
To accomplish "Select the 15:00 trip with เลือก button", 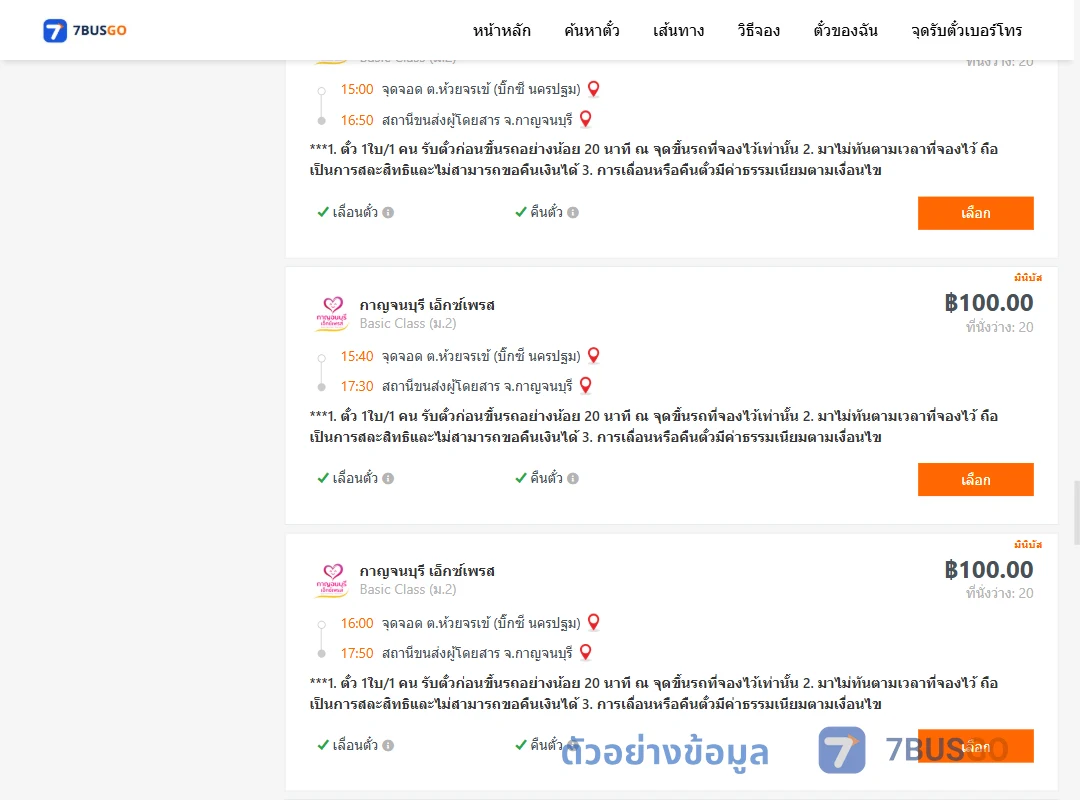I will pos(975,213).
